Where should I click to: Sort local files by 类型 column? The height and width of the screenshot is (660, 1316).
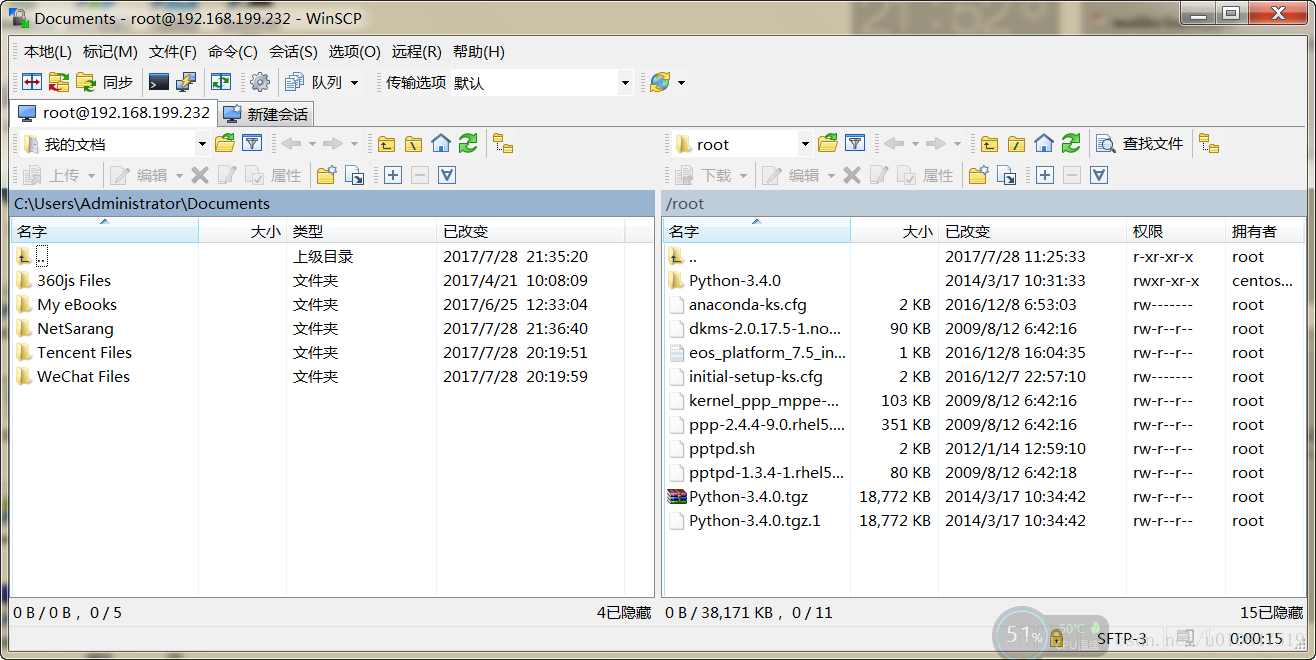pos(361,231)
